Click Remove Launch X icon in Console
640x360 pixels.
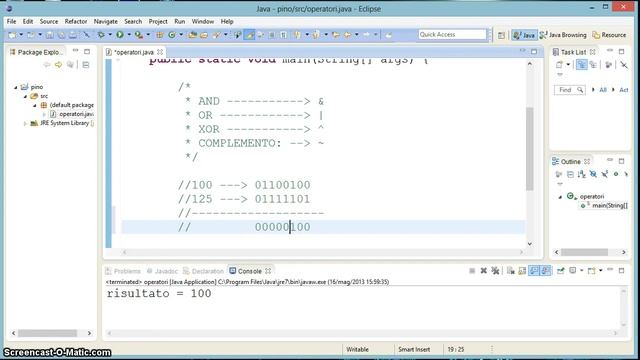point(484,271)
